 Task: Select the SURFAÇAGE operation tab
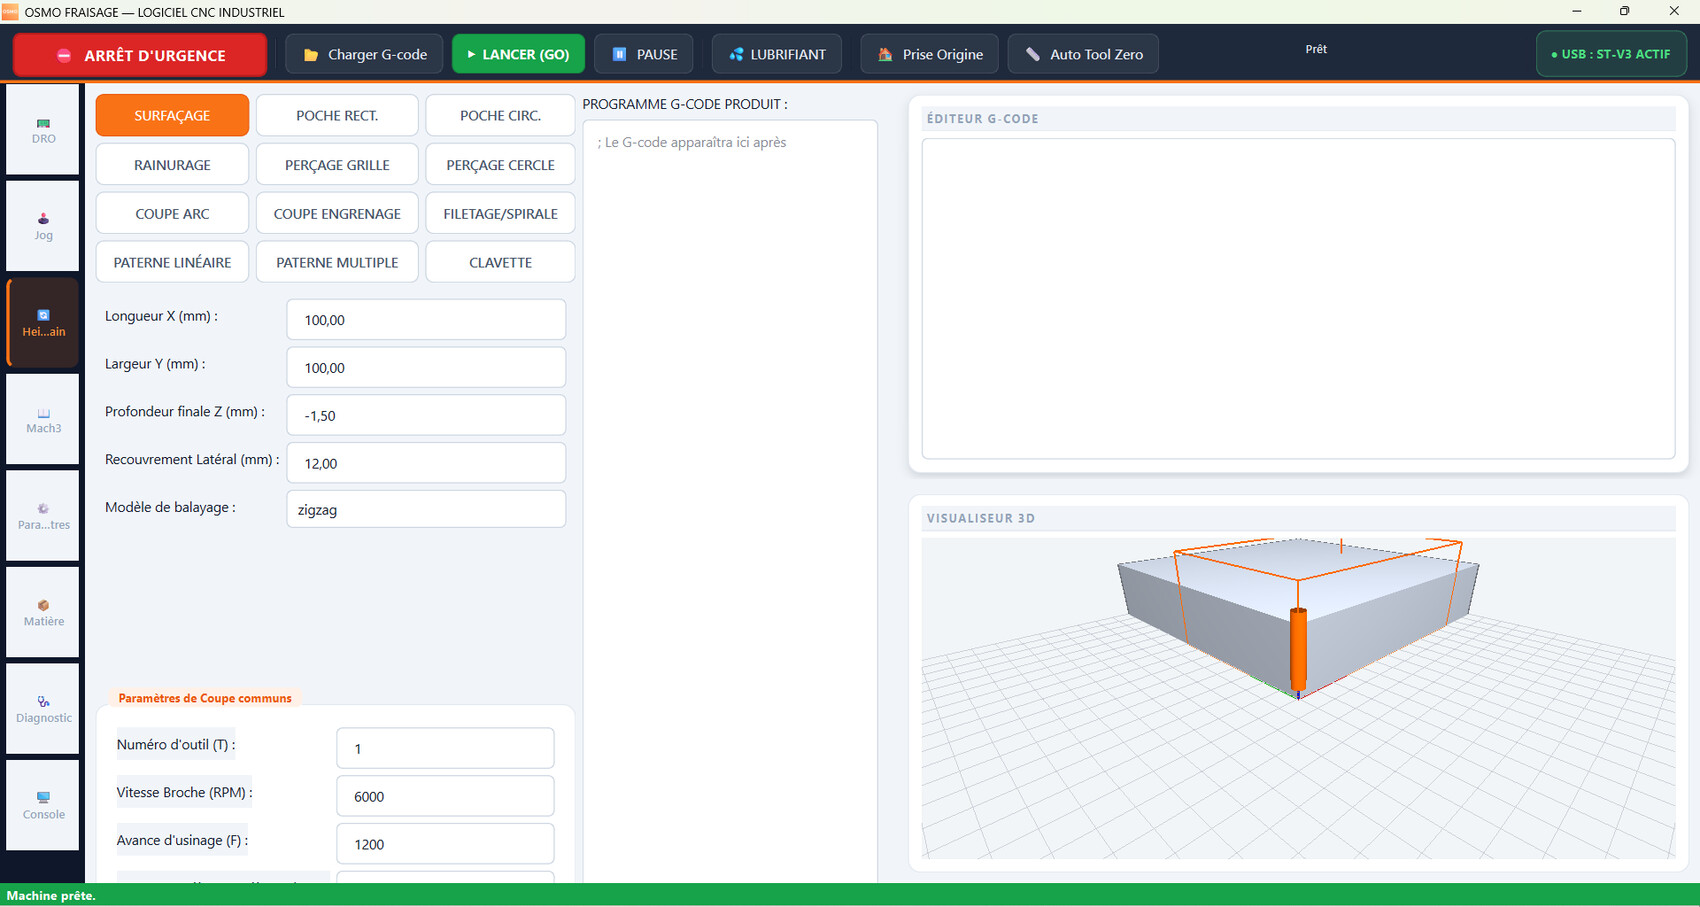click(x=172, y=115)
